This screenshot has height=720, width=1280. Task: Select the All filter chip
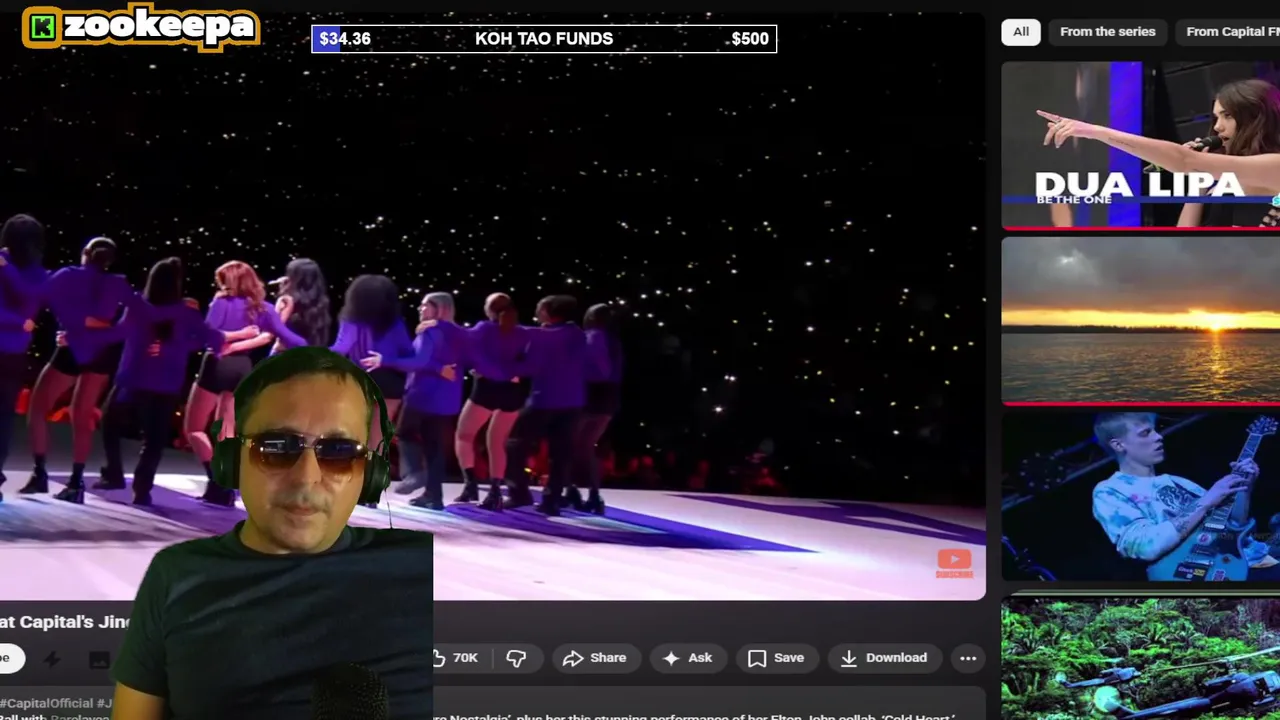[1021, 32]
